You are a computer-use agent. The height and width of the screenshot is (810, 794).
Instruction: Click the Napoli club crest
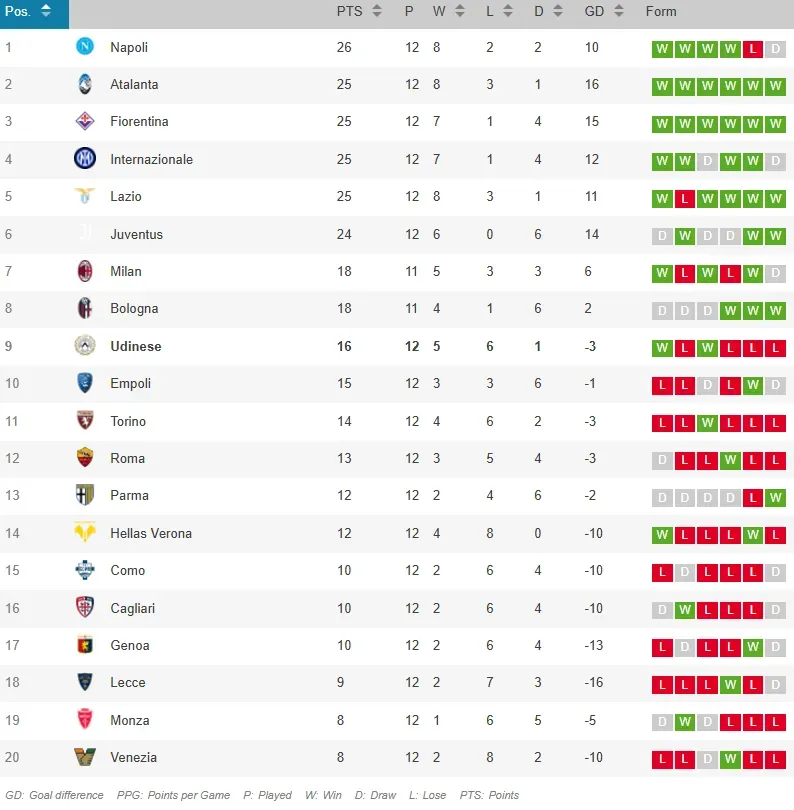(x=85, y=47)
